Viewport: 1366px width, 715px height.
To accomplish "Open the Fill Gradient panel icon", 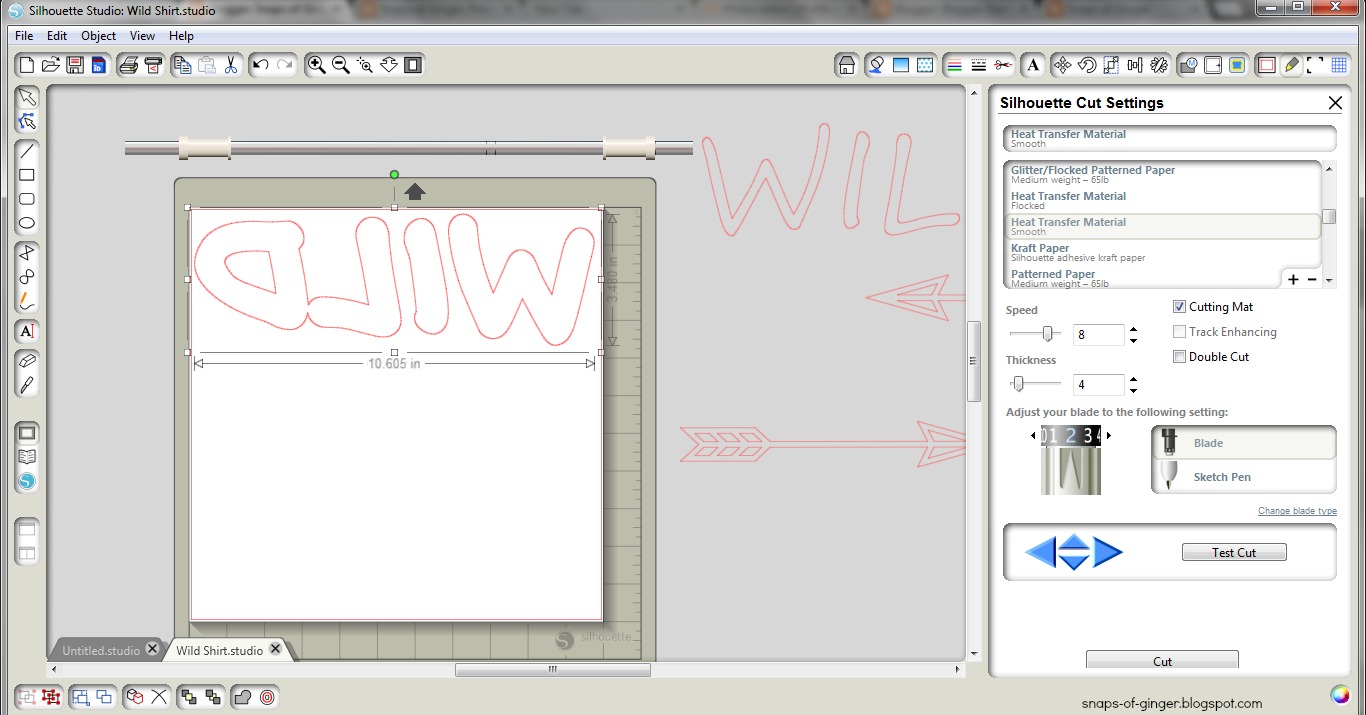I will (x=901, y=65).
